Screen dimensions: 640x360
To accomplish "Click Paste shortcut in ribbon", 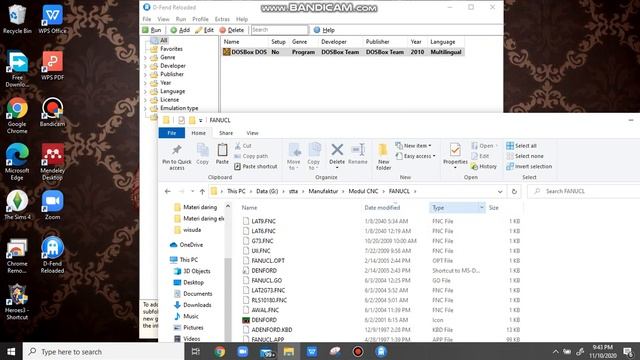I will pyautogui.click(x=256, y=167).
